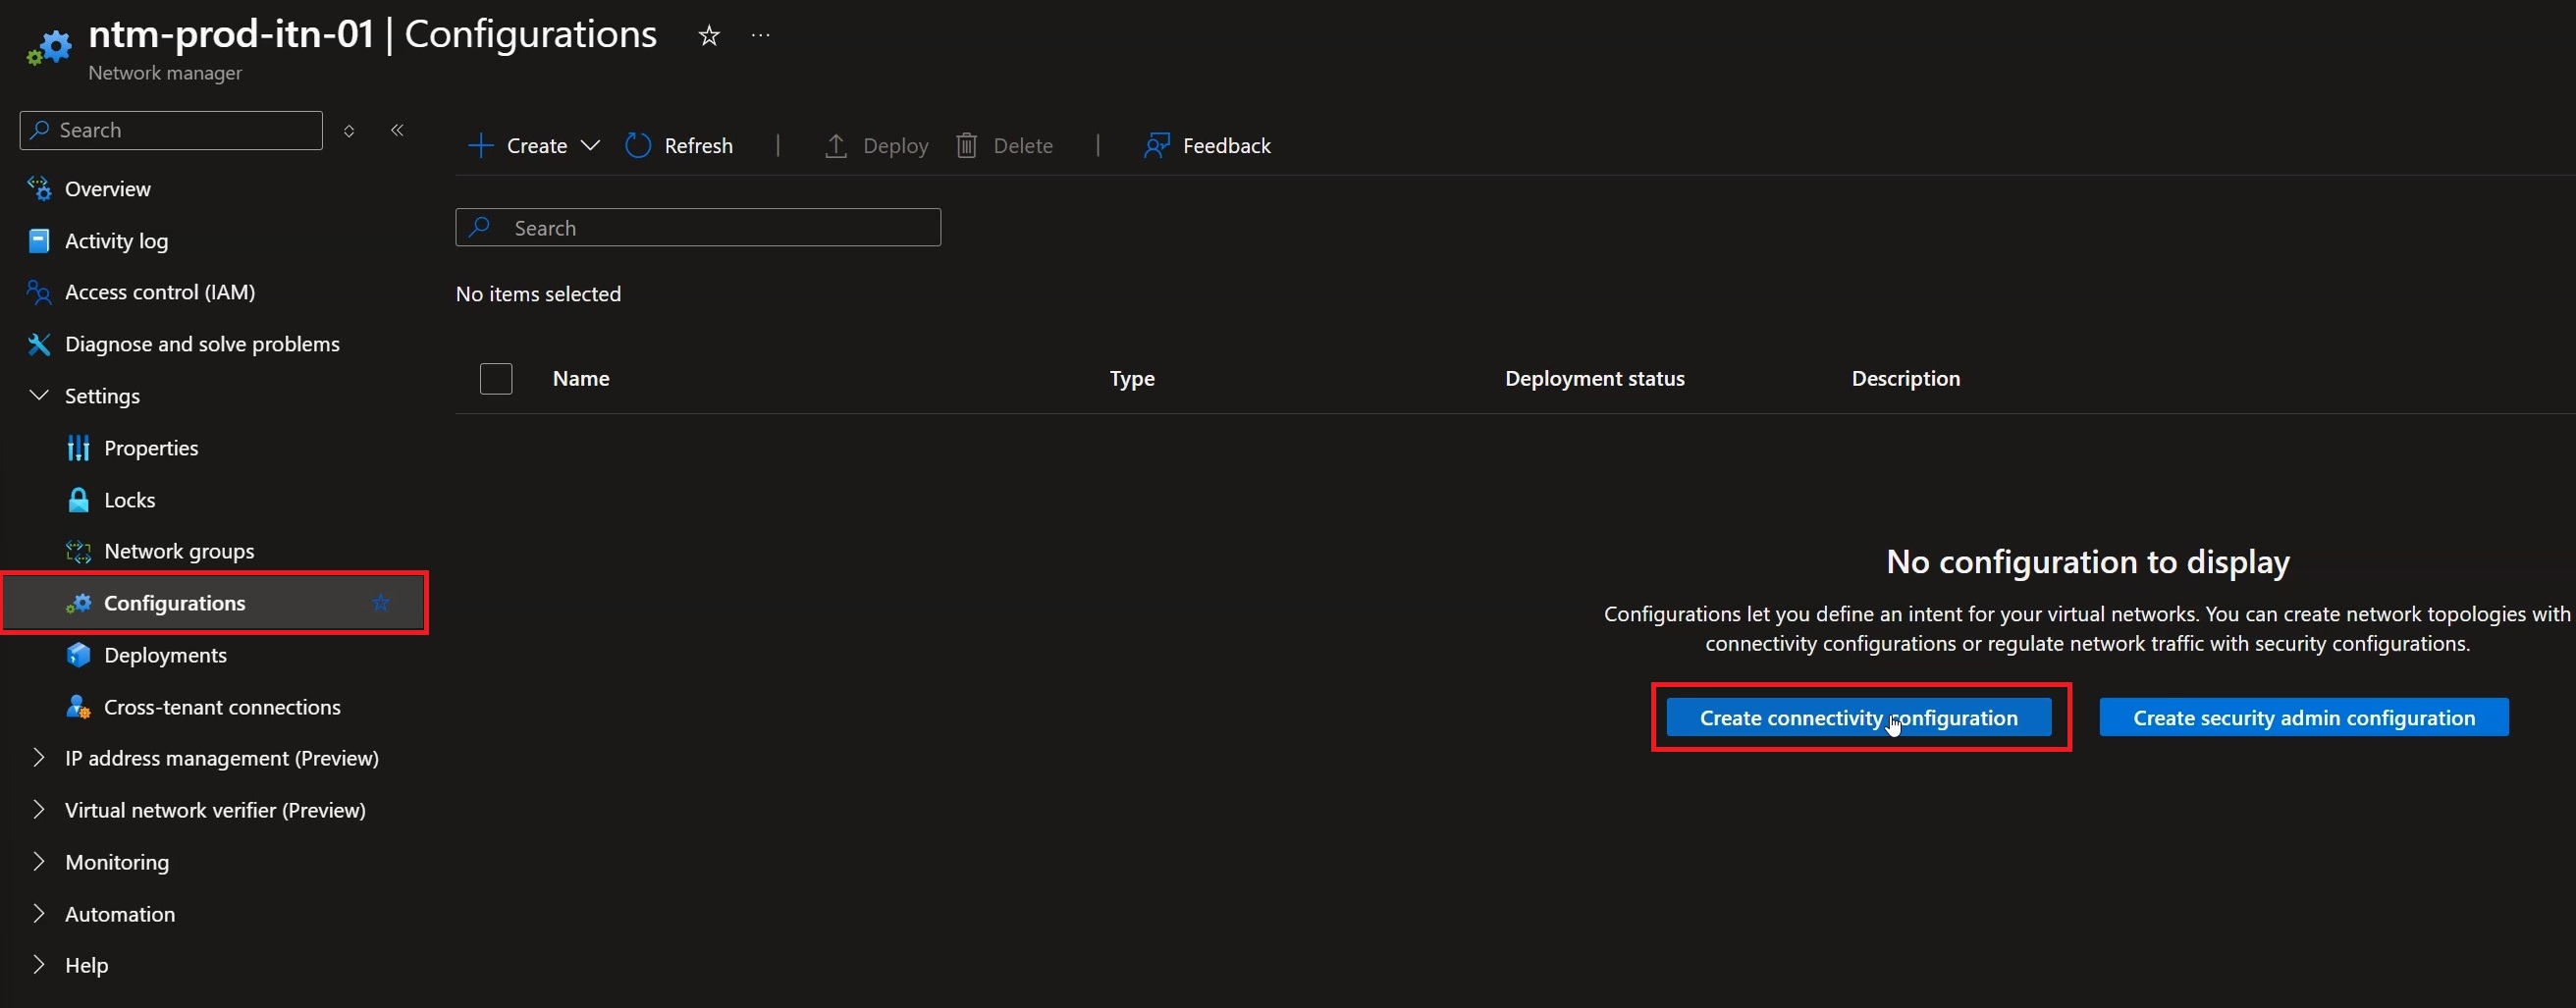This screenshot has height=1008, width=2576.
Task: Go to Access control (IAM)
Action: pyautogui.click(x=160, y=292)
